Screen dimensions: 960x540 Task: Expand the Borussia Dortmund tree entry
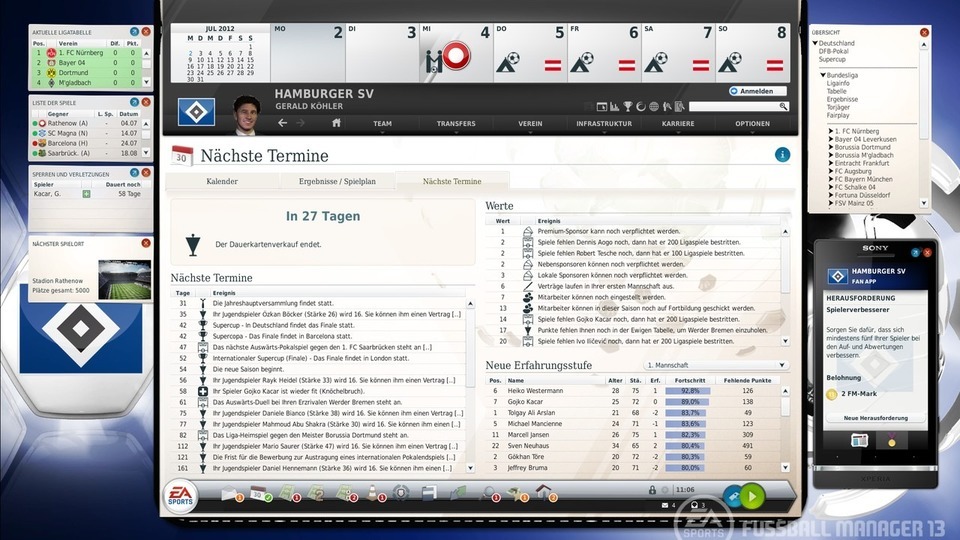click(x=831, y=148)
